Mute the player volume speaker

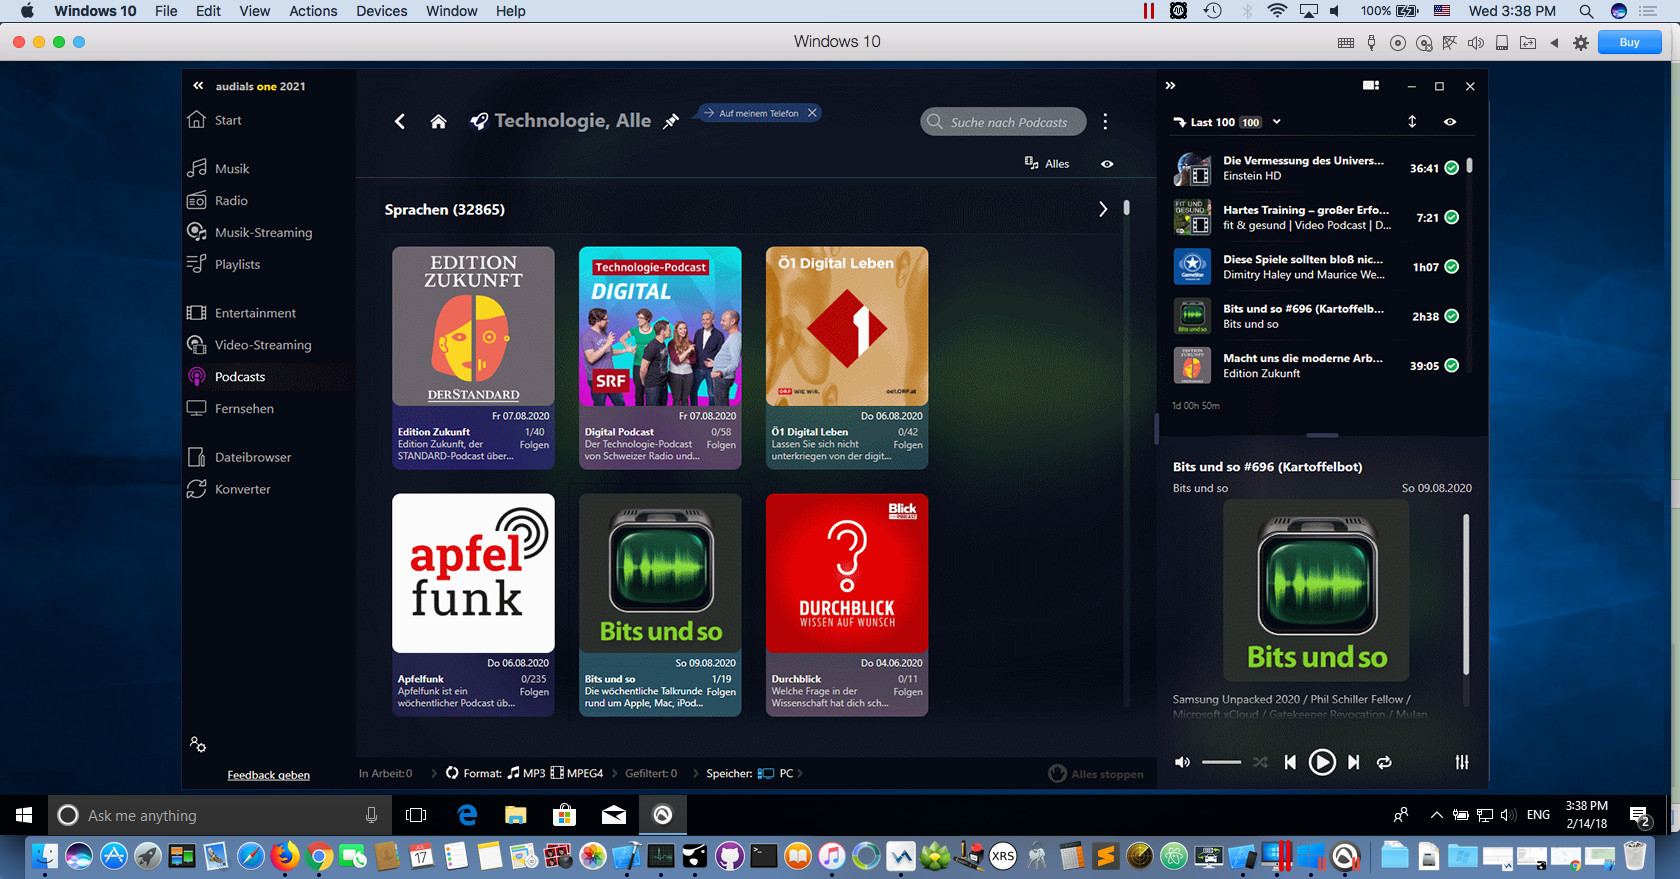1182,762
